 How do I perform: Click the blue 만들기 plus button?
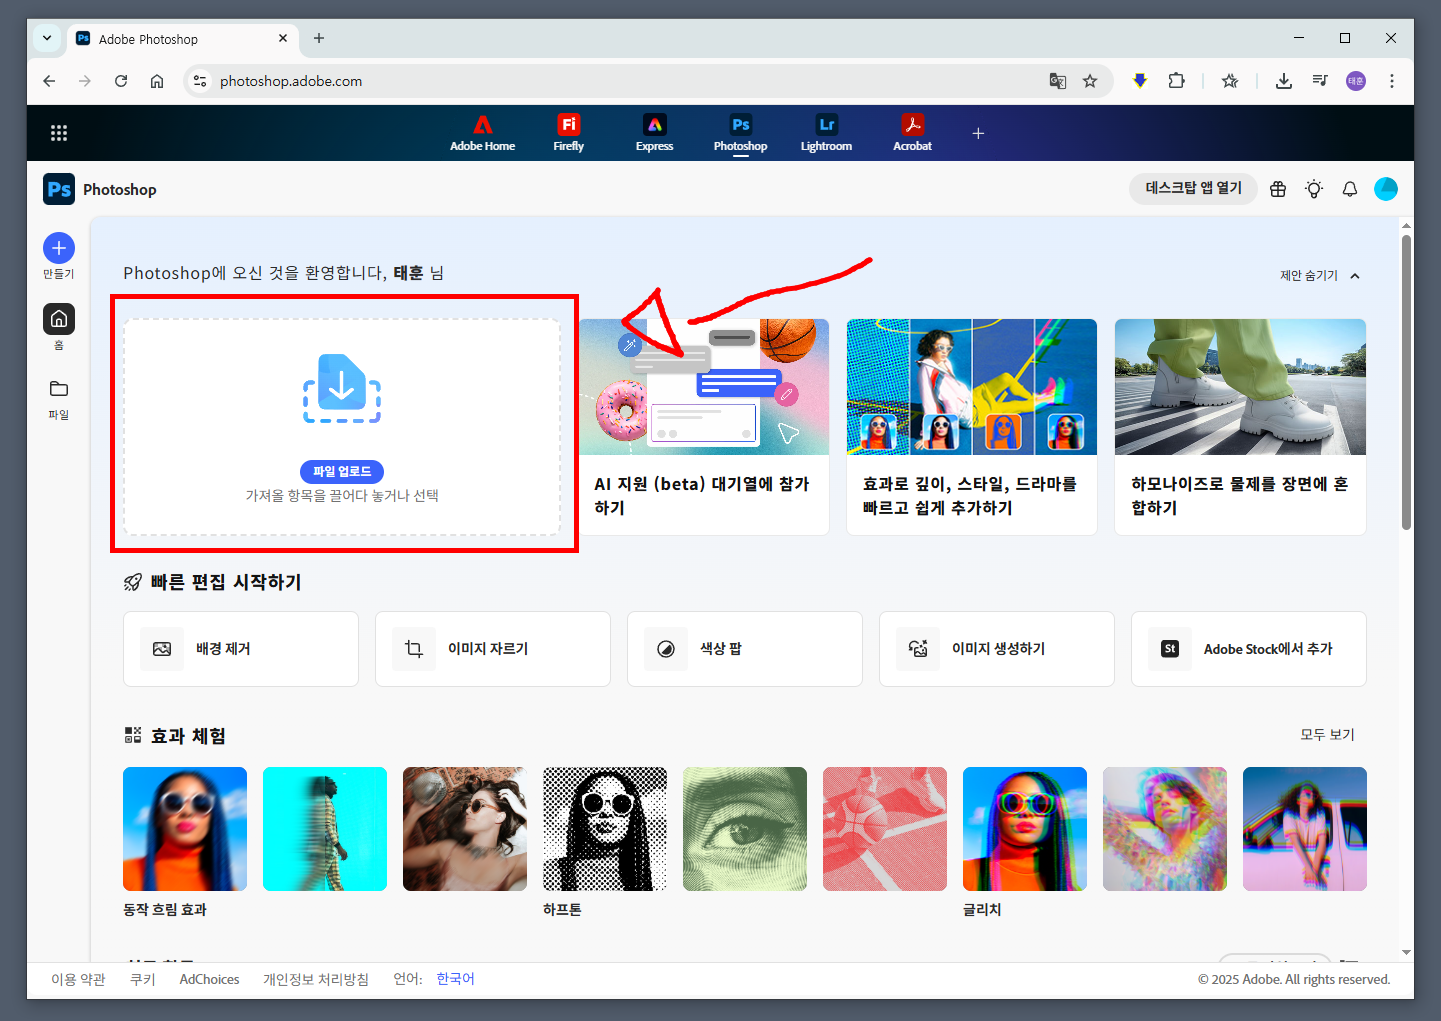click(x=59, y=248)
